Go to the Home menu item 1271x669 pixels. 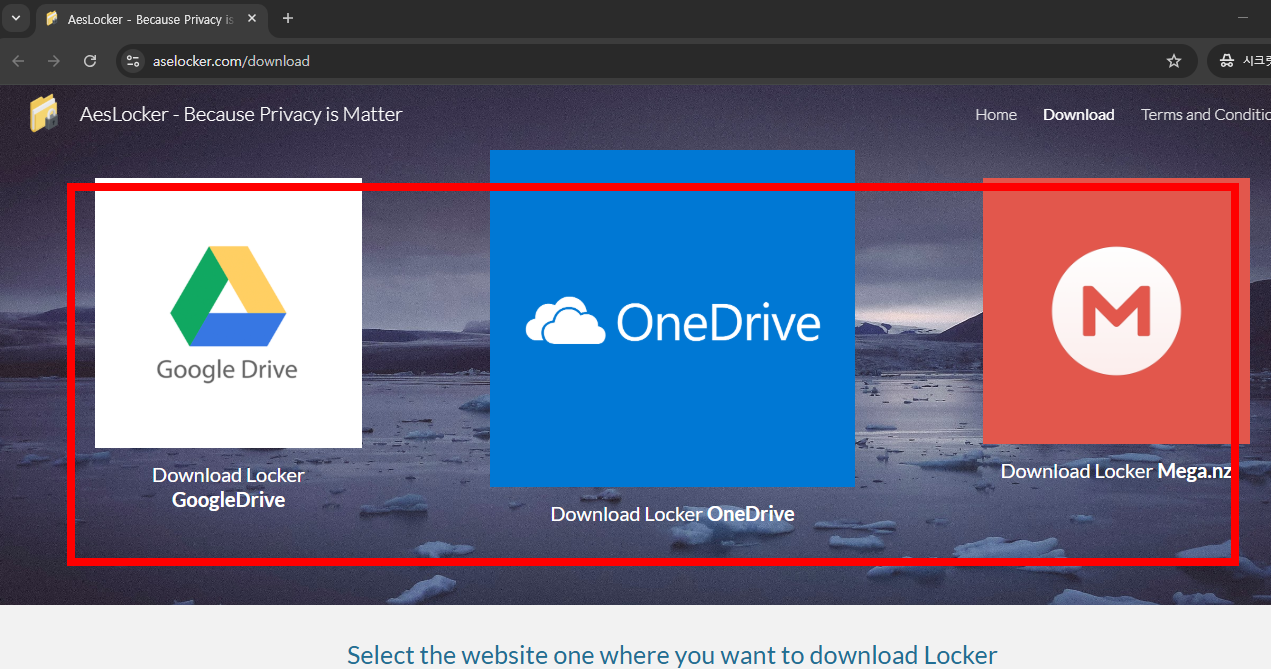click(996, 115)
